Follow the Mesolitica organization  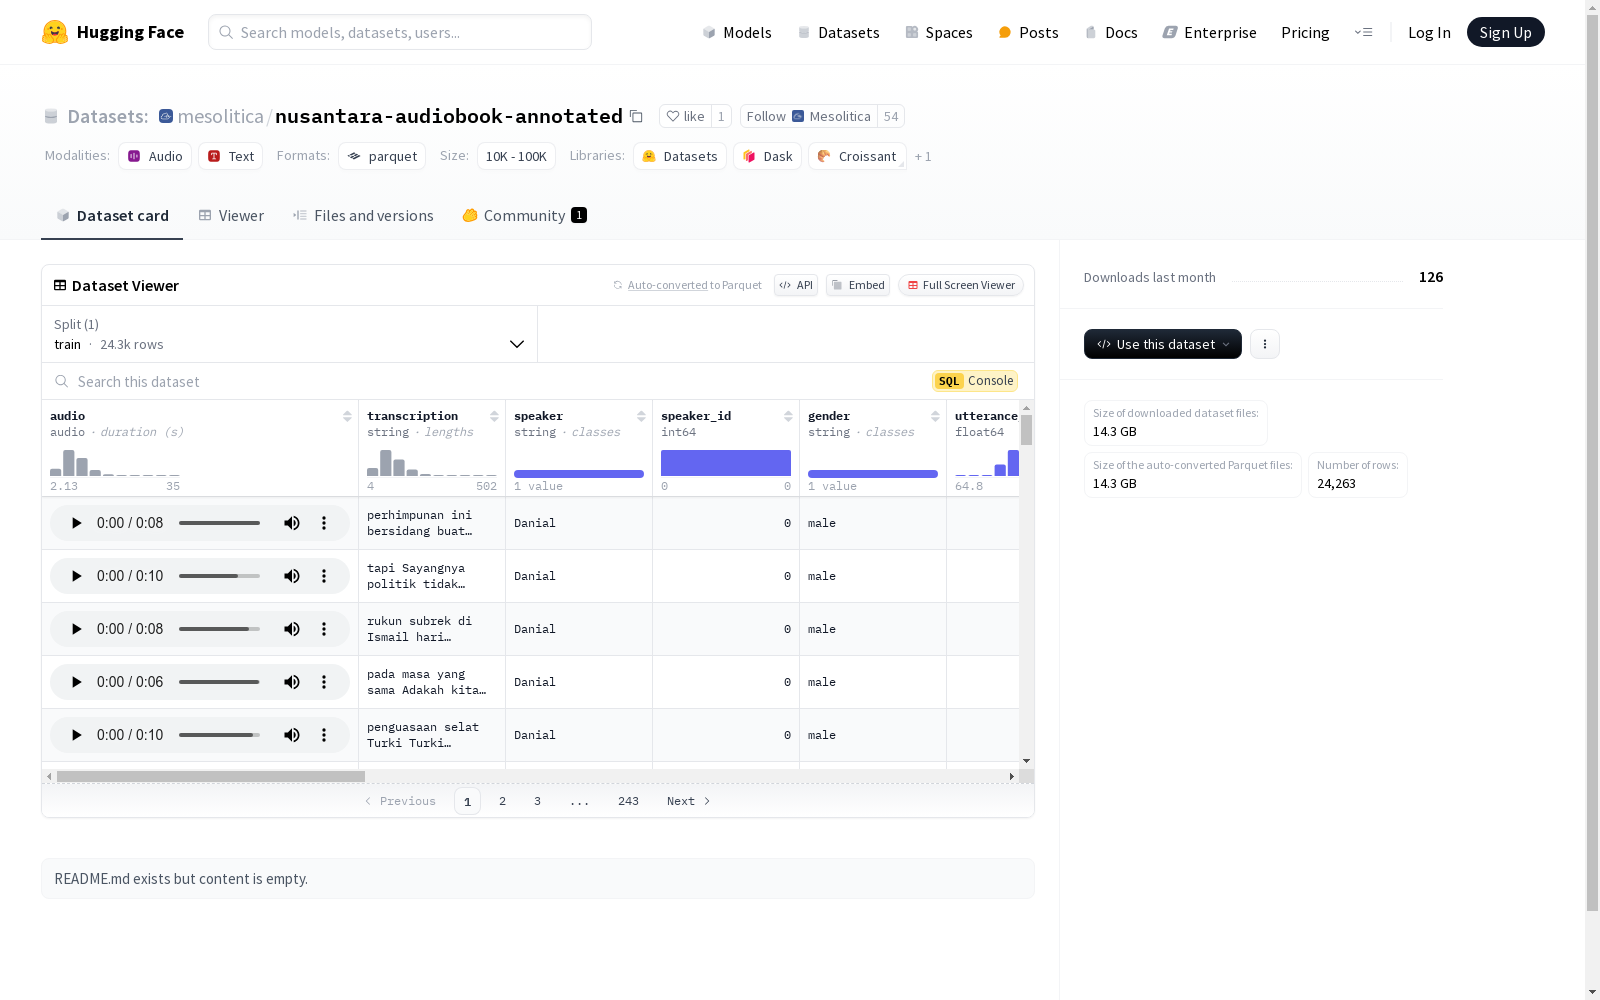tap(808, 116)
